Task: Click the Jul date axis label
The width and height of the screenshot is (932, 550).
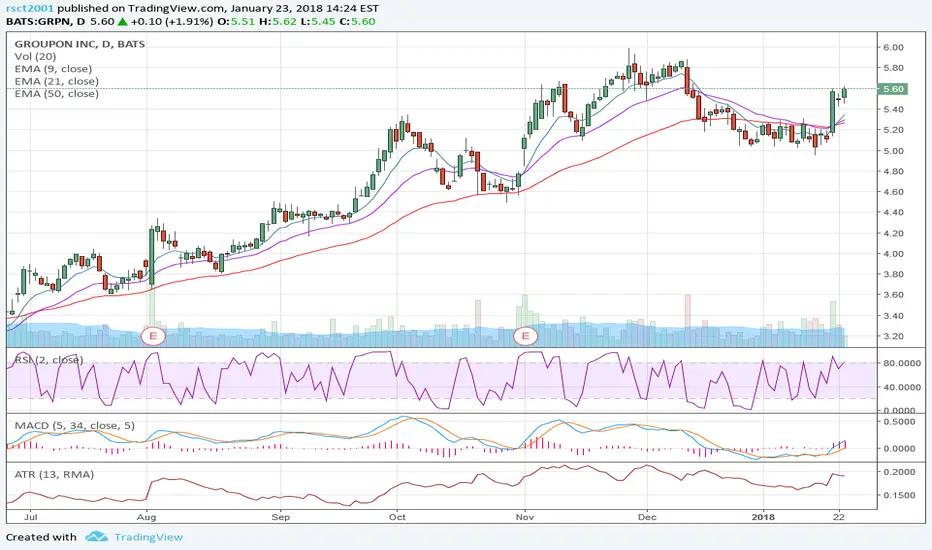Action: click(x=29, y=517)
